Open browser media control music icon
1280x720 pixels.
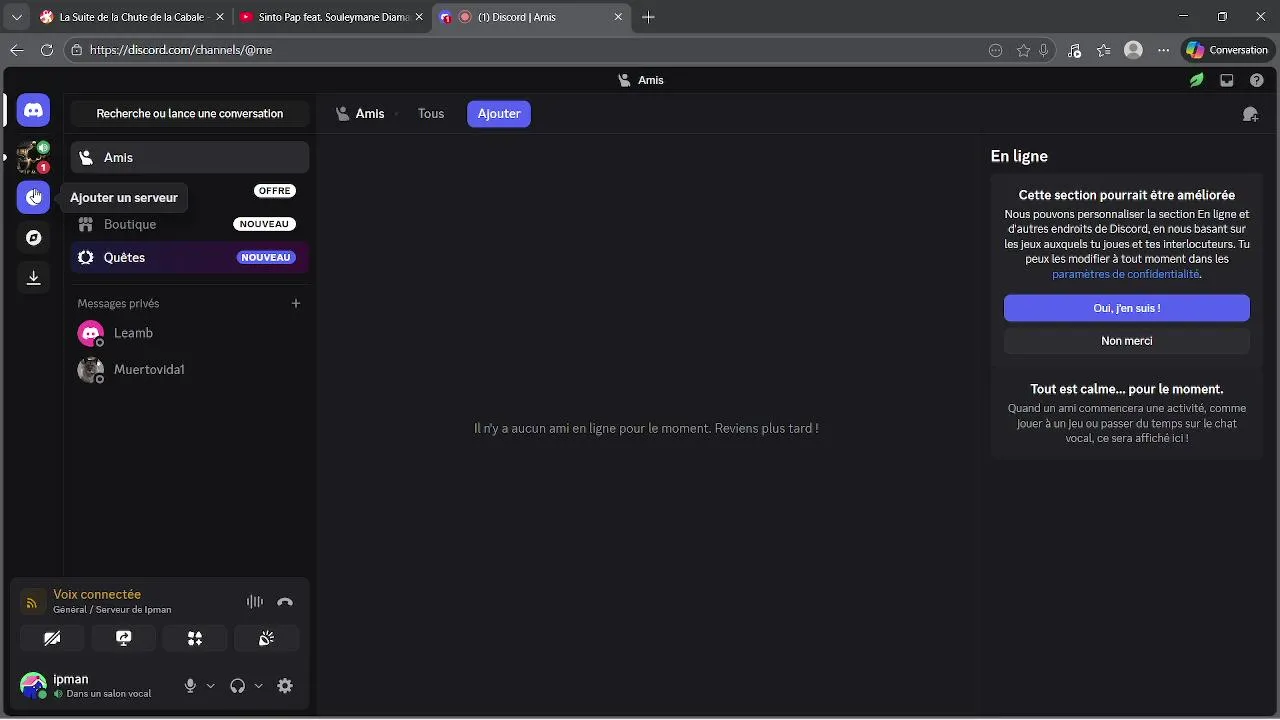point(1074,50)
